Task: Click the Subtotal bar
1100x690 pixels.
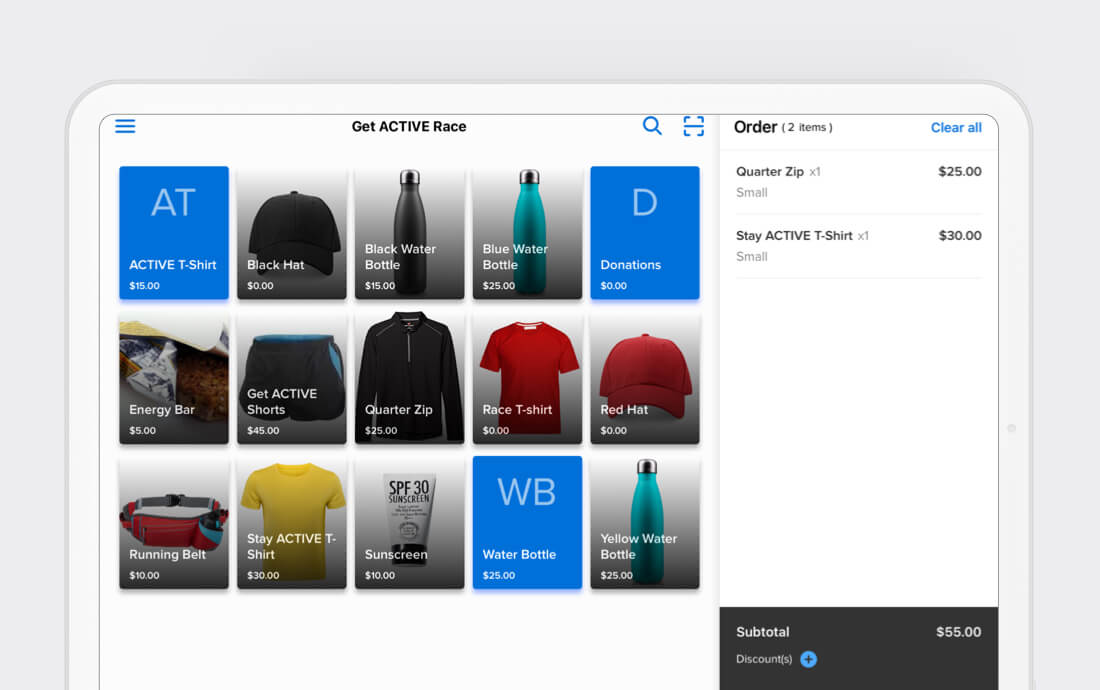Action: tap(858, 632)
